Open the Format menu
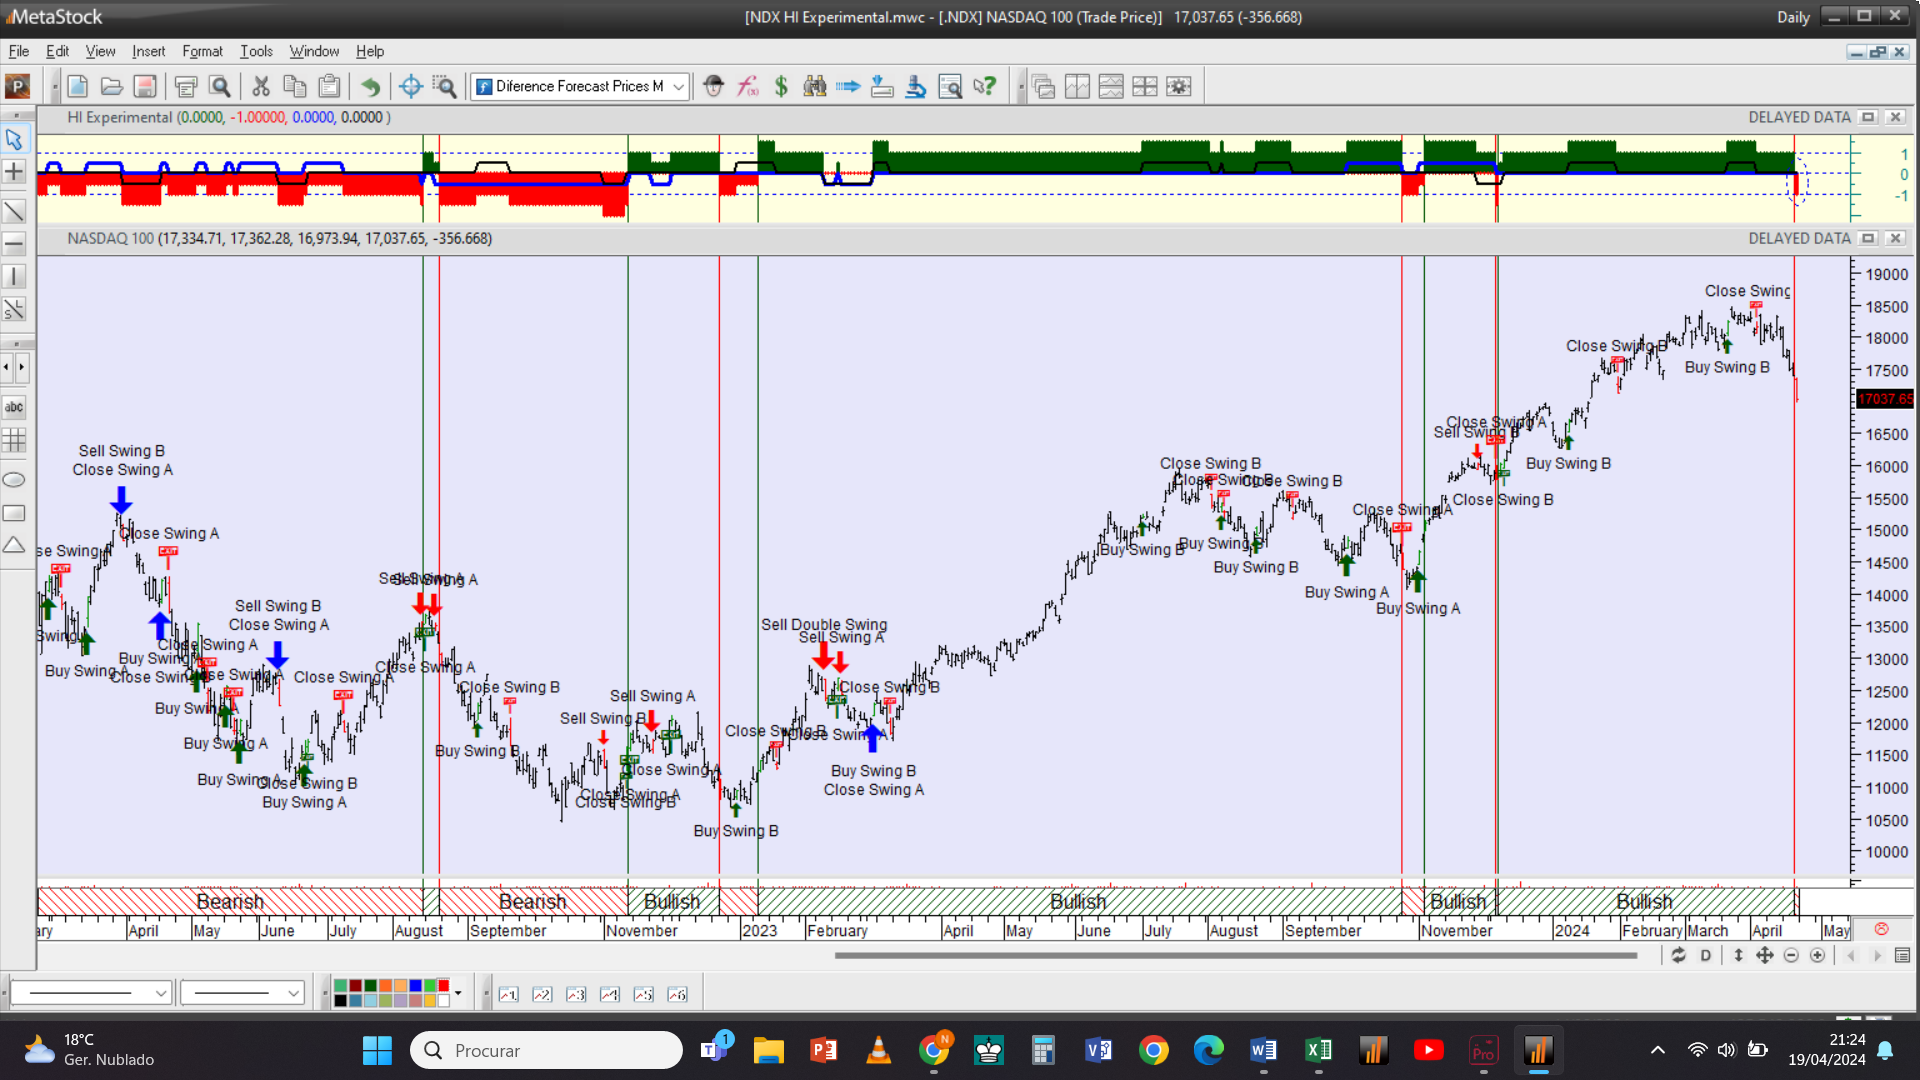Screen dimensions: 1920x1080 202,51
